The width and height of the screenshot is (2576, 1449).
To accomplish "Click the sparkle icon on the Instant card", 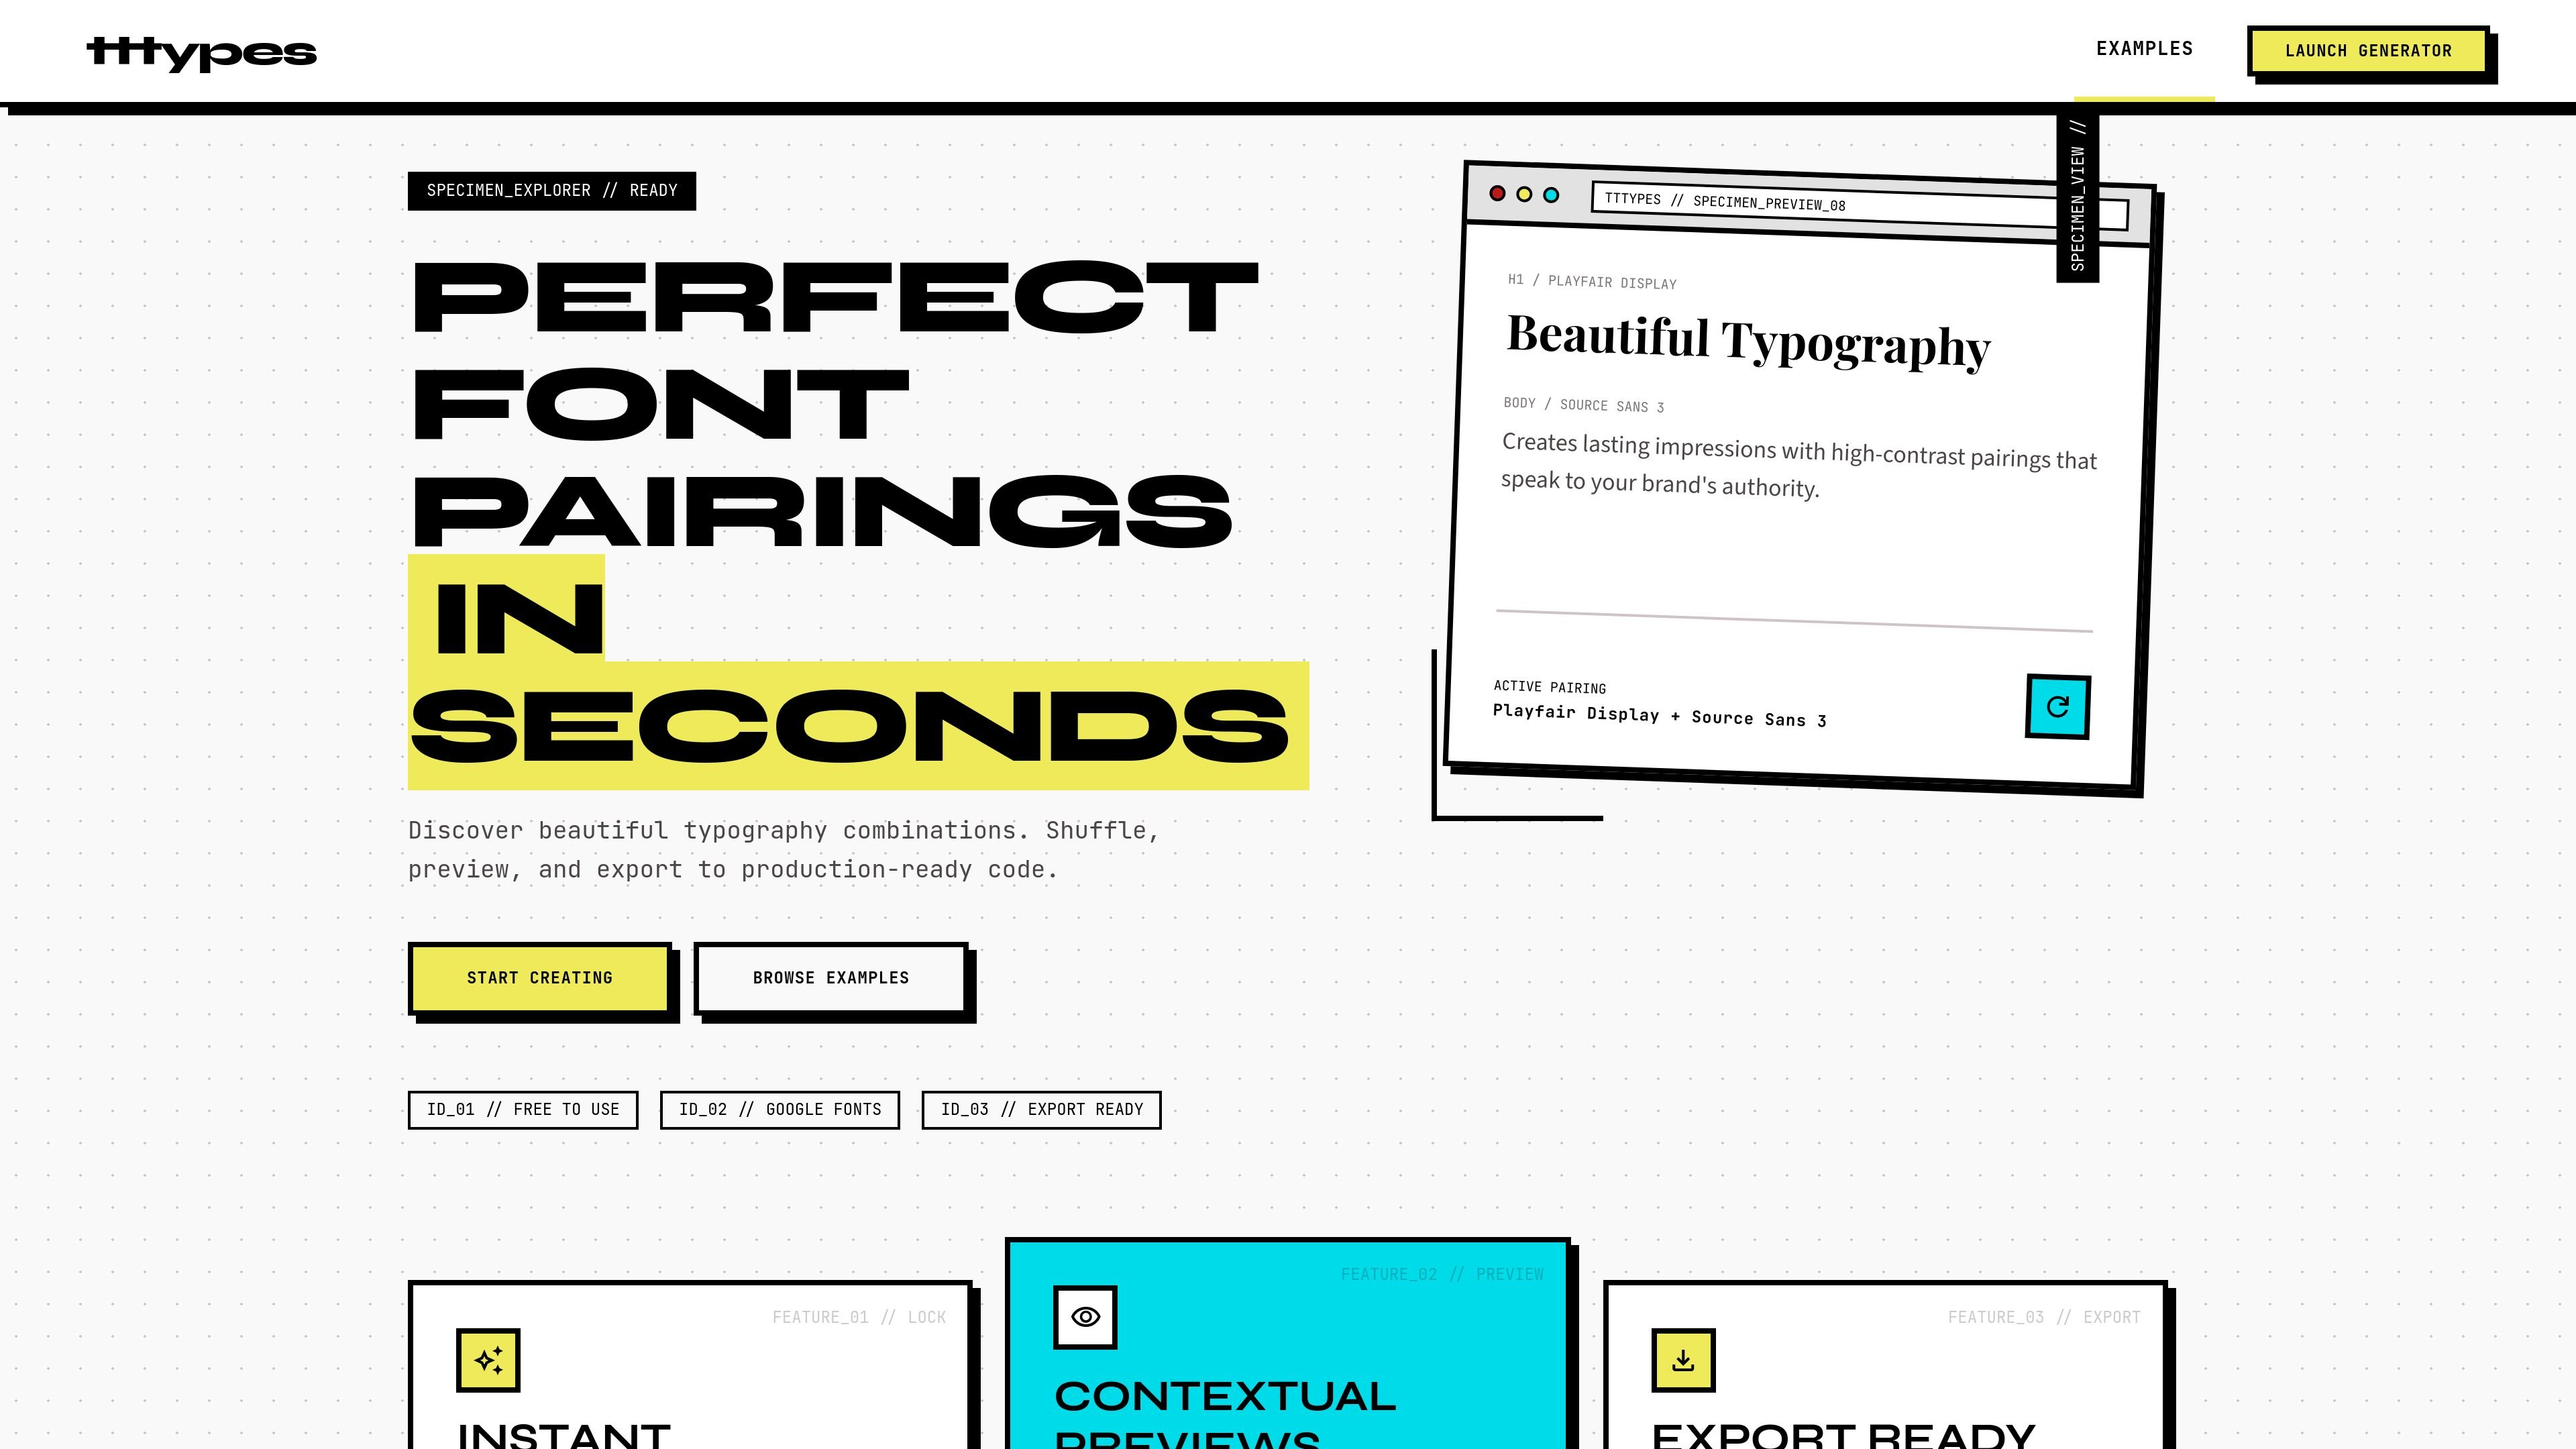I will (x=488, y=1360).
